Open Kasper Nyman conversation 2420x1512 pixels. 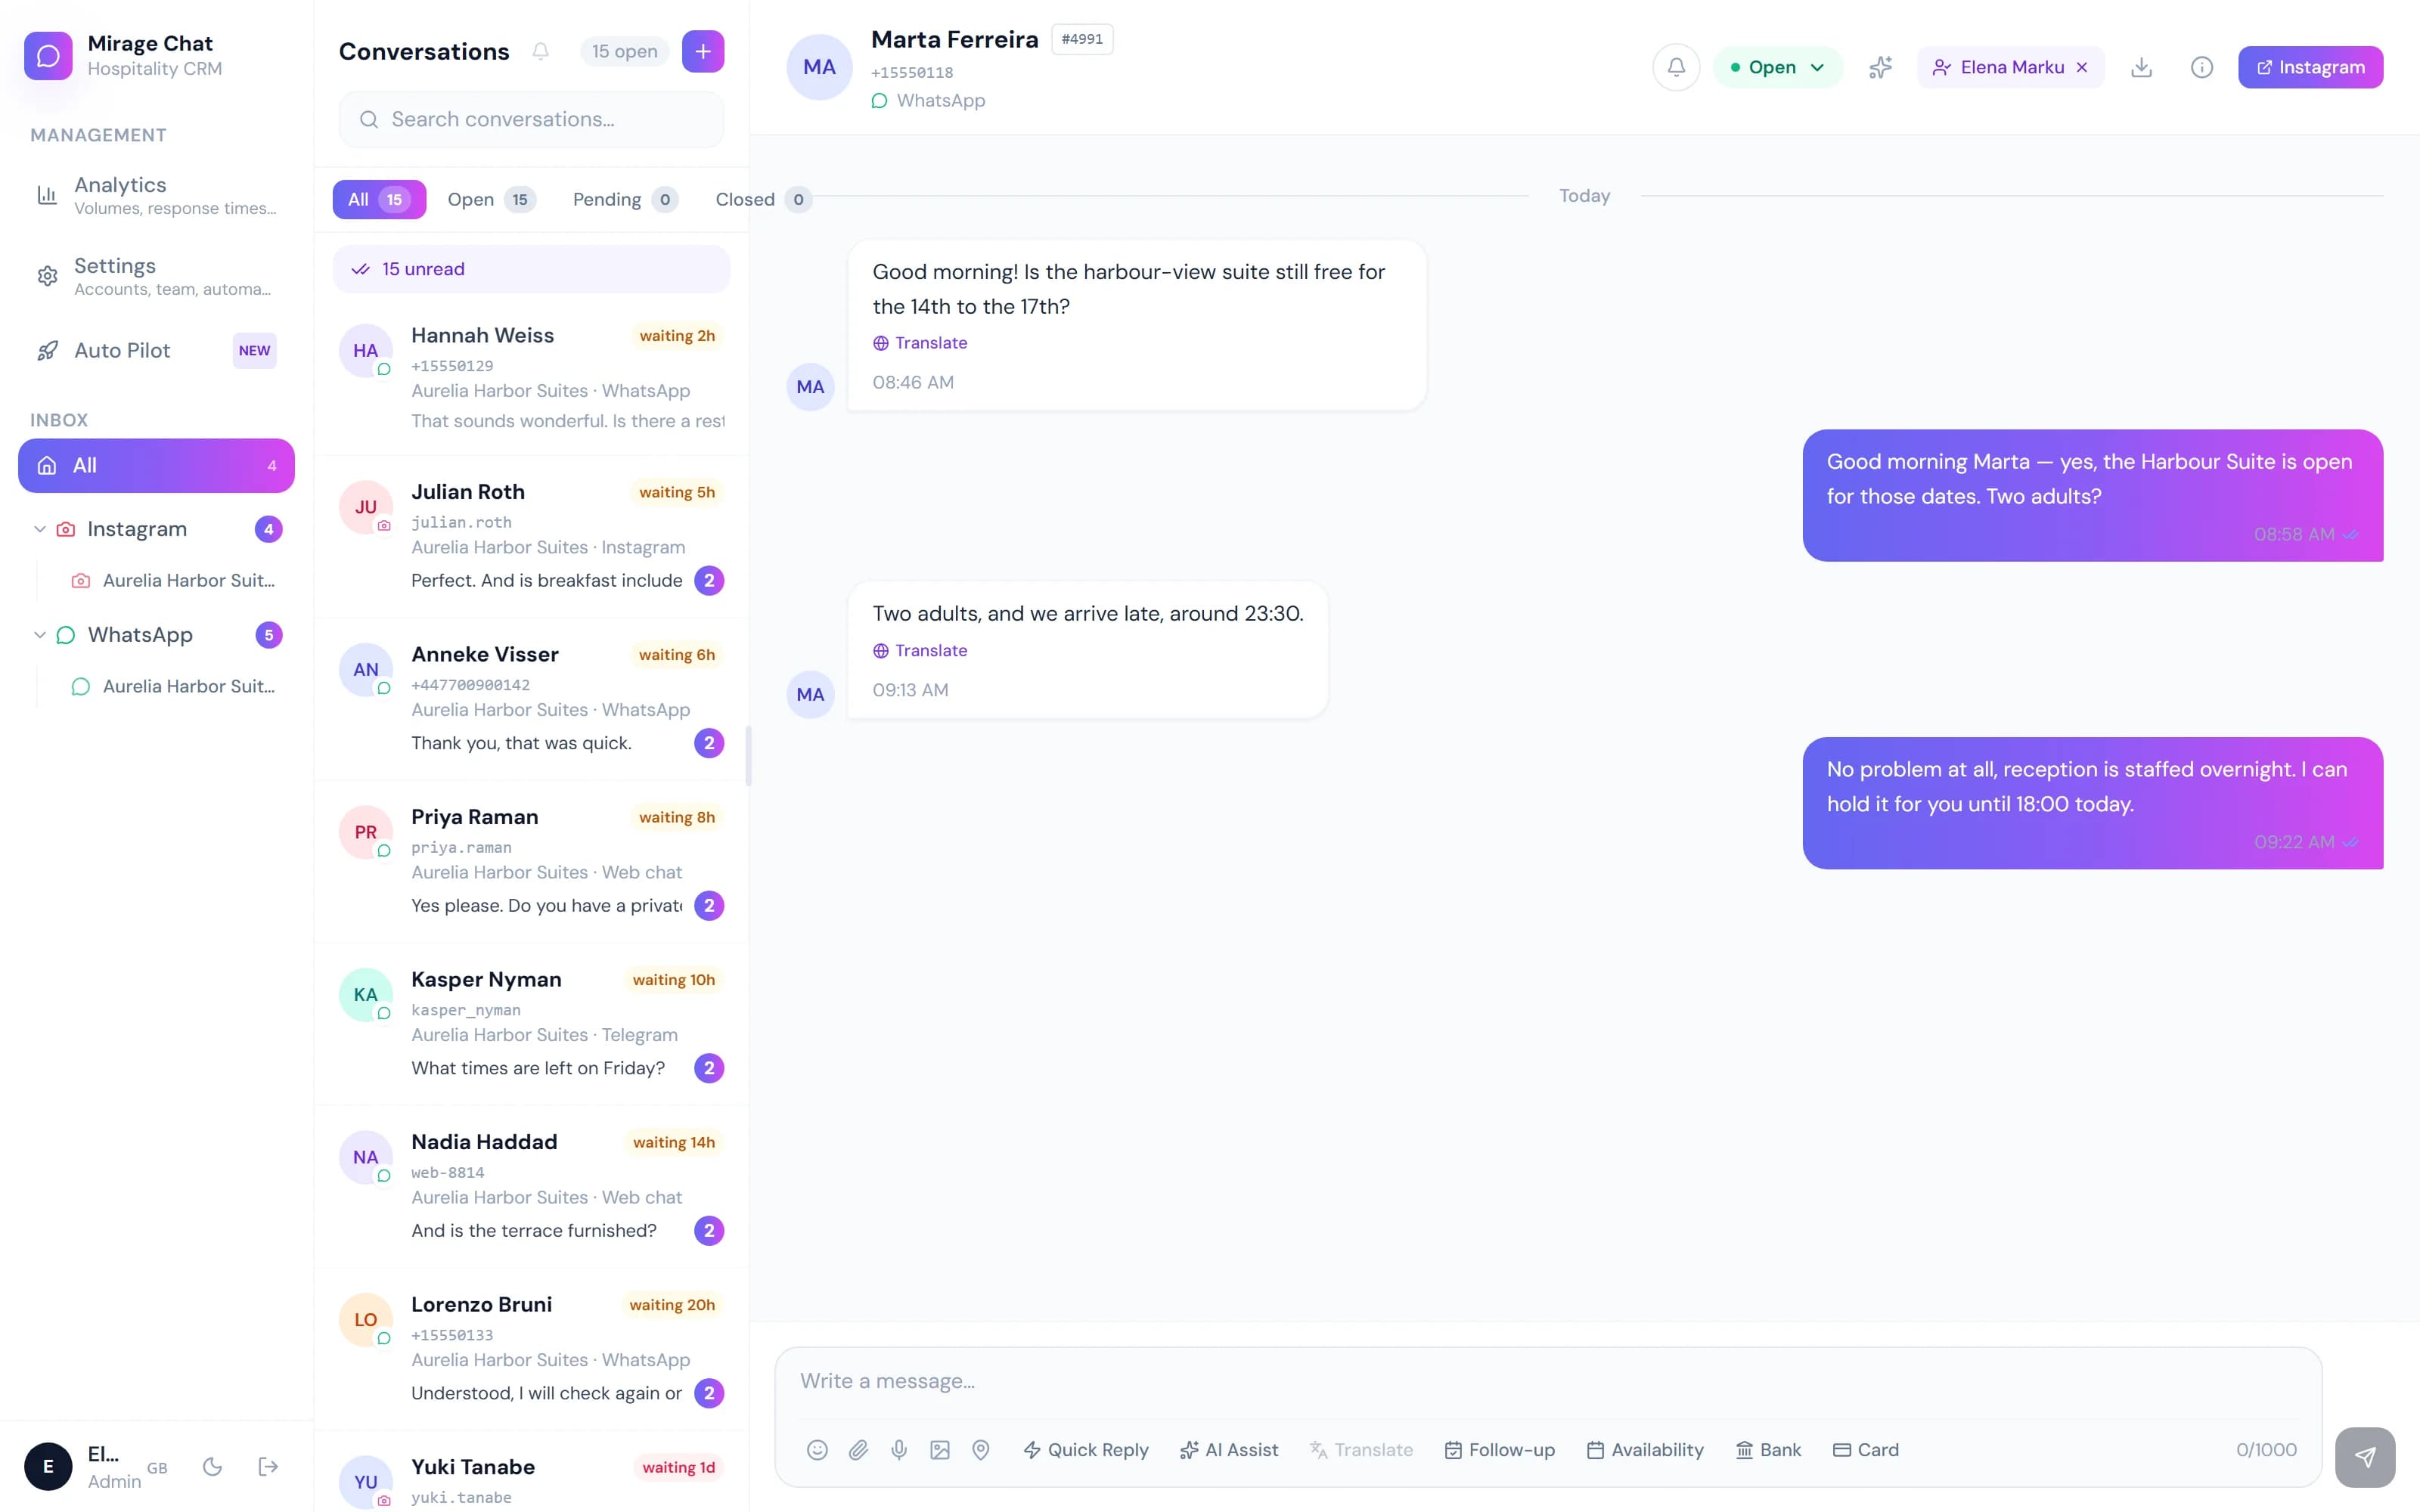531,1024
